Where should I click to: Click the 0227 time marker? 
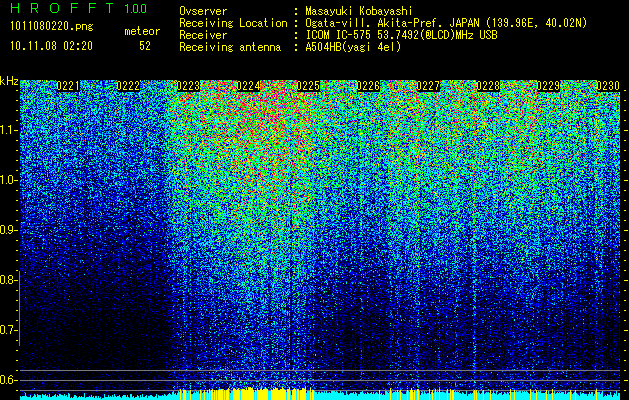(428, 86)
